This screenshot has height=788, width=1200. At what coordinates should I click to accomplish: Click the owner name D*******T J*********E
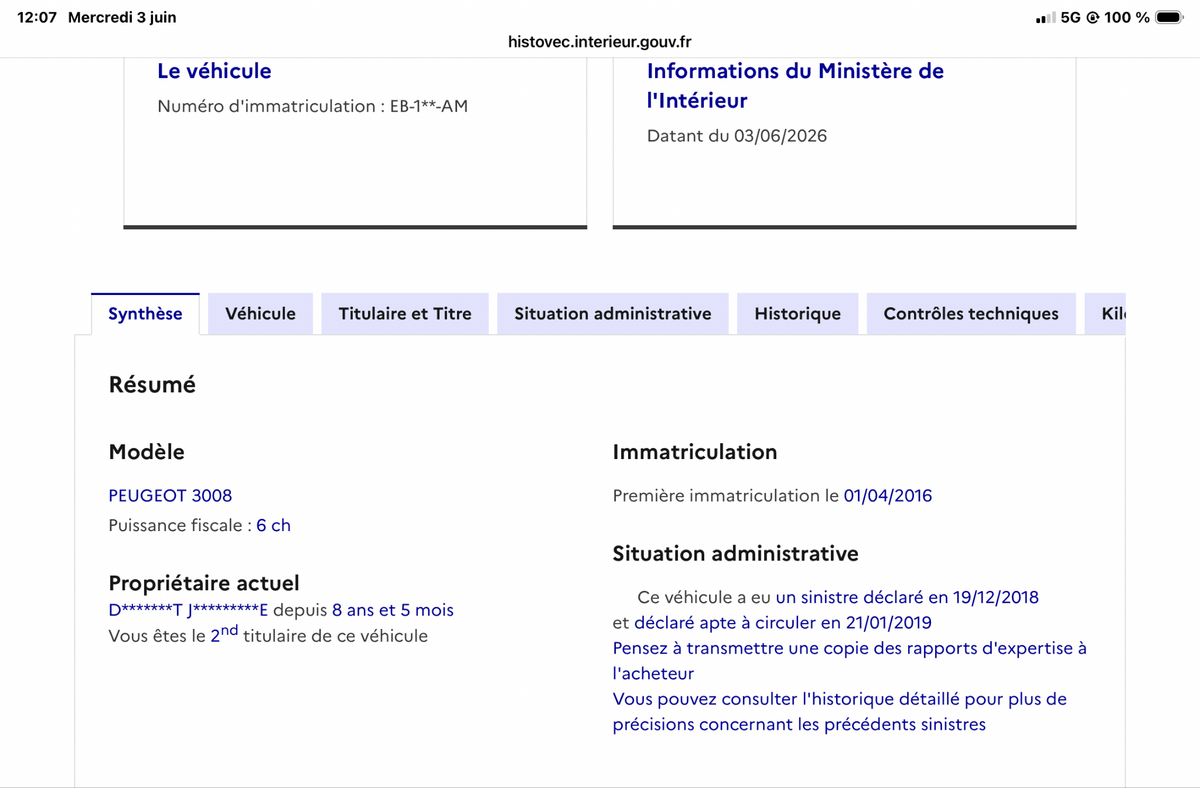(x=188, y=610)
